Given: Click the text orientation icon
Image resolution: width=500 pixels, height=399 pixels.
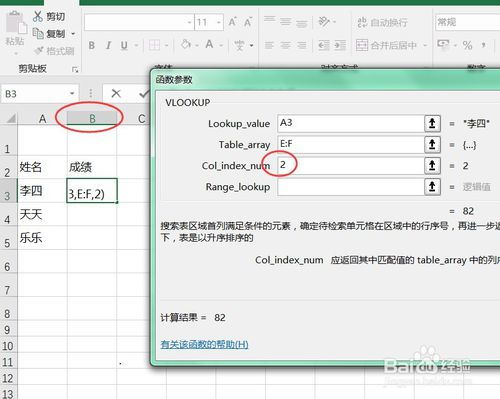Looking at the screenshot, I should (323, 22).
